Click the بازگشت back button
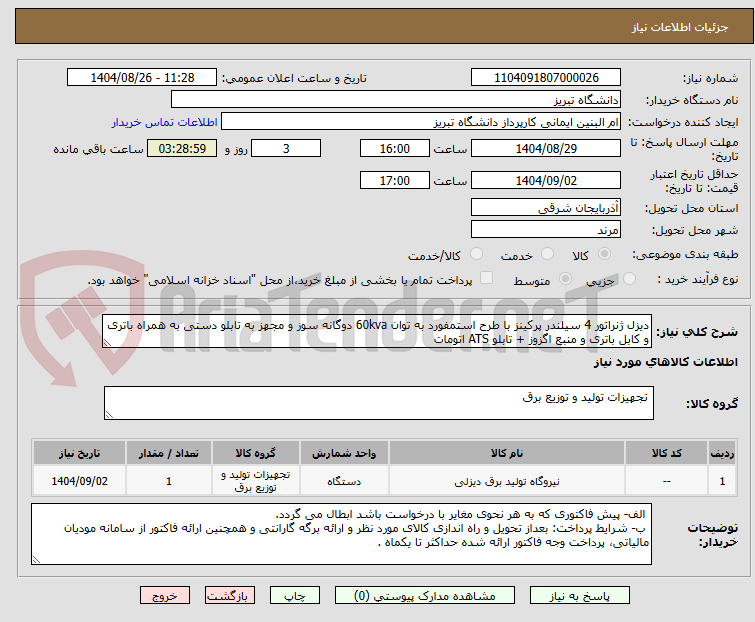This screenshot has width=755, height=622. point(230,596)
